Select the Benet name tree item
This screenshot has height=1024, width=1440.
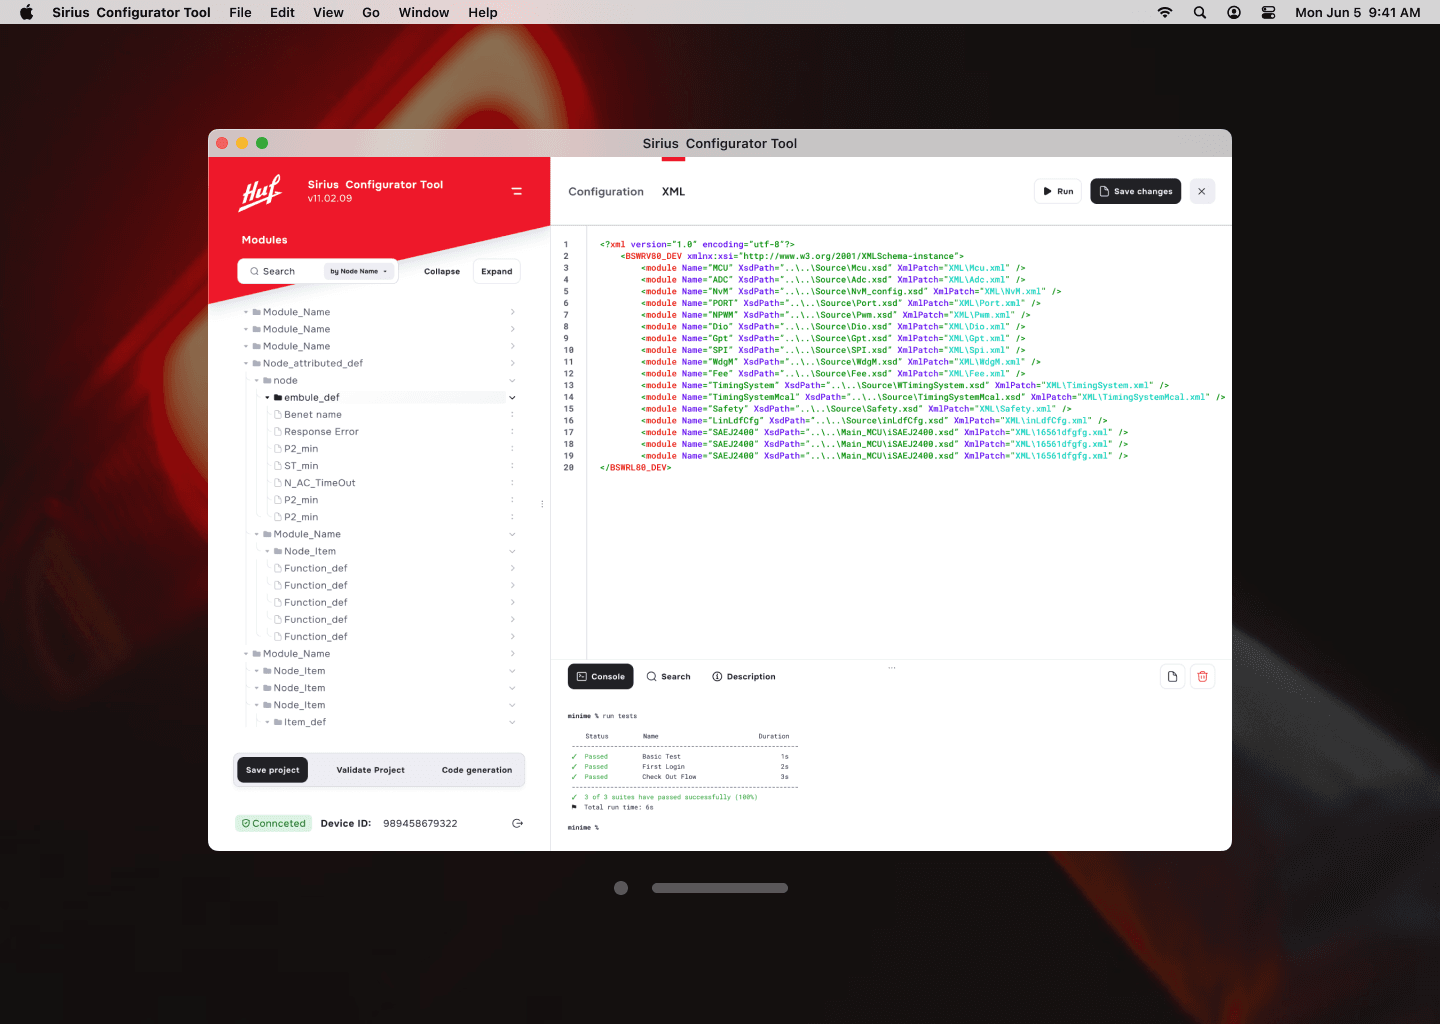tap(313, 415)
